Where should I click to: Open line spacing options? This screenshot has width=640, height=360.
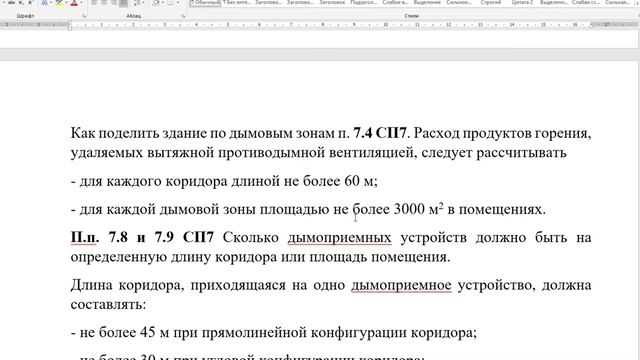point(136,2)
